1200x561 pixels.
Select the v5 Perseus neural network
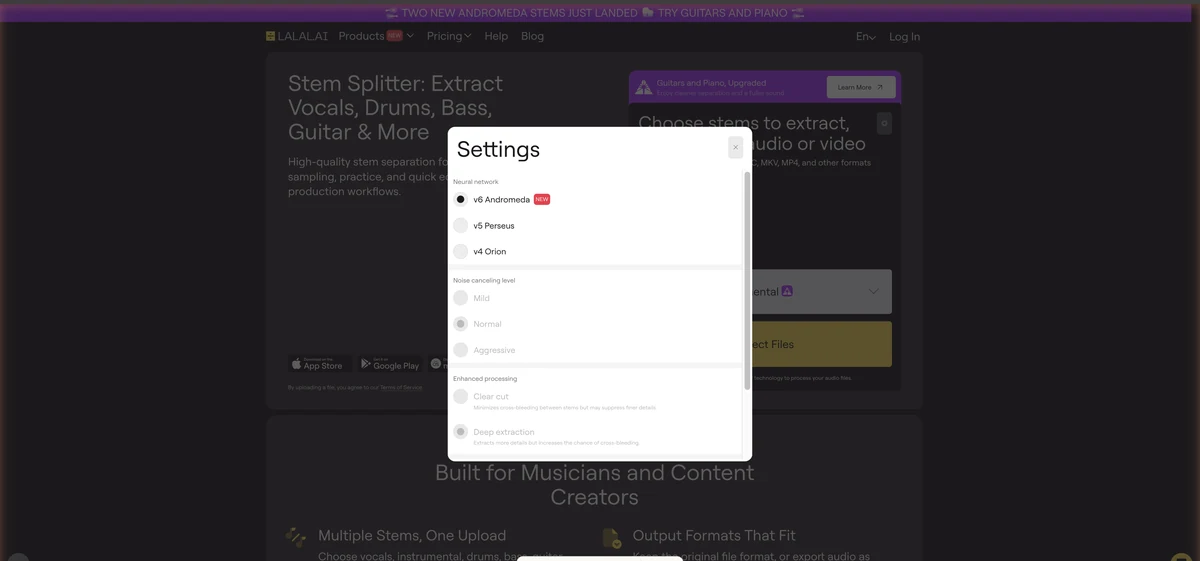click(461, 225)
